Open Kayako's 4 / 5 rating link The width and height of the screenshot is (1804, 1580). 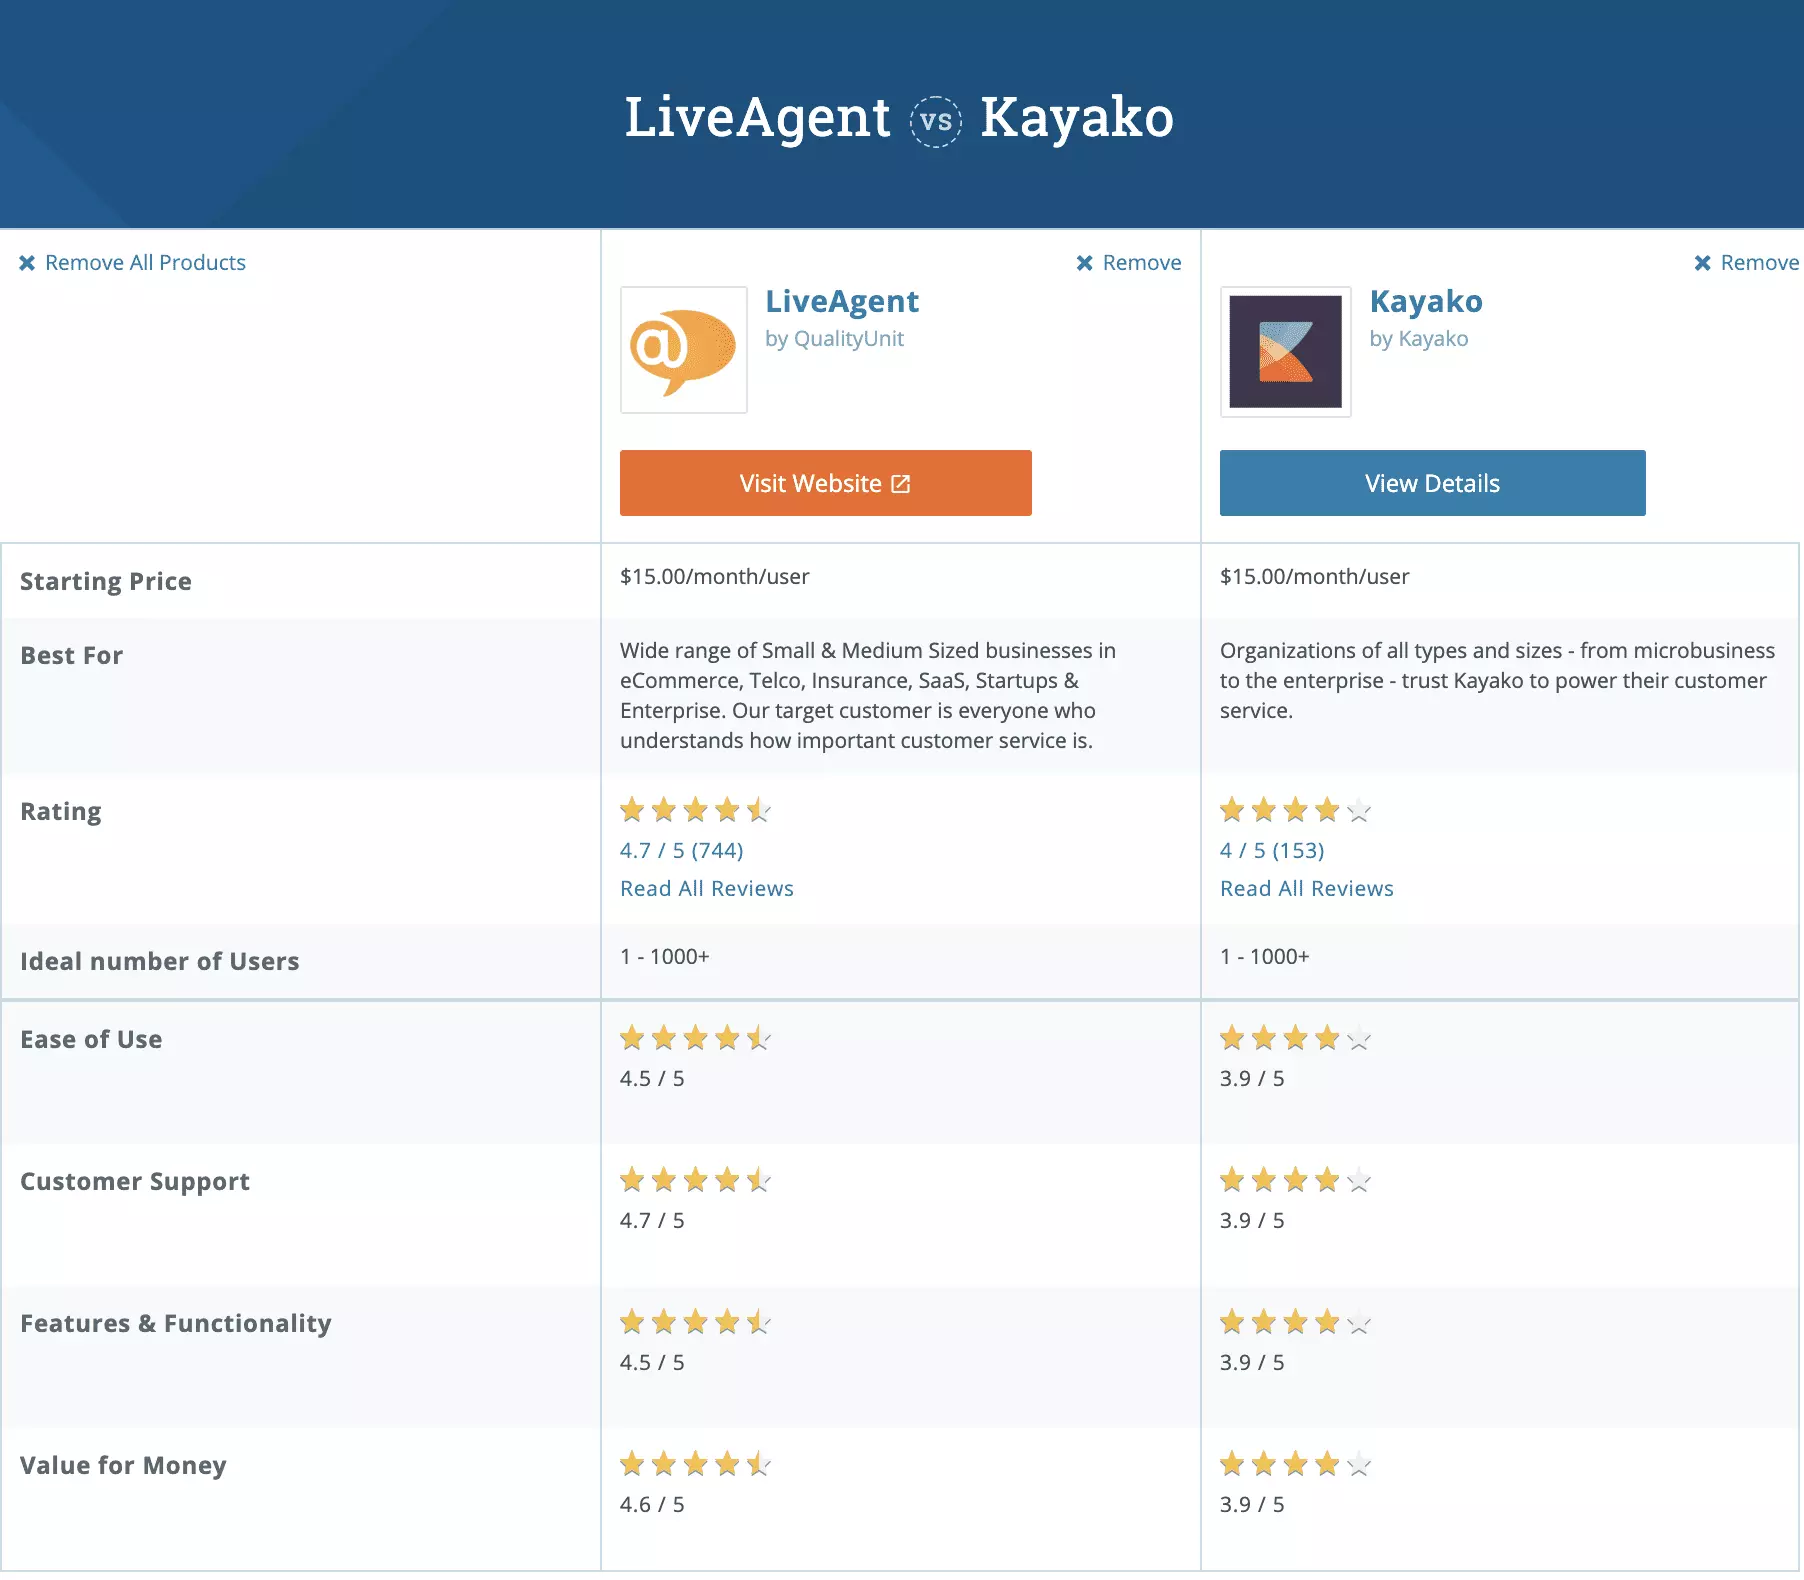1271,850
